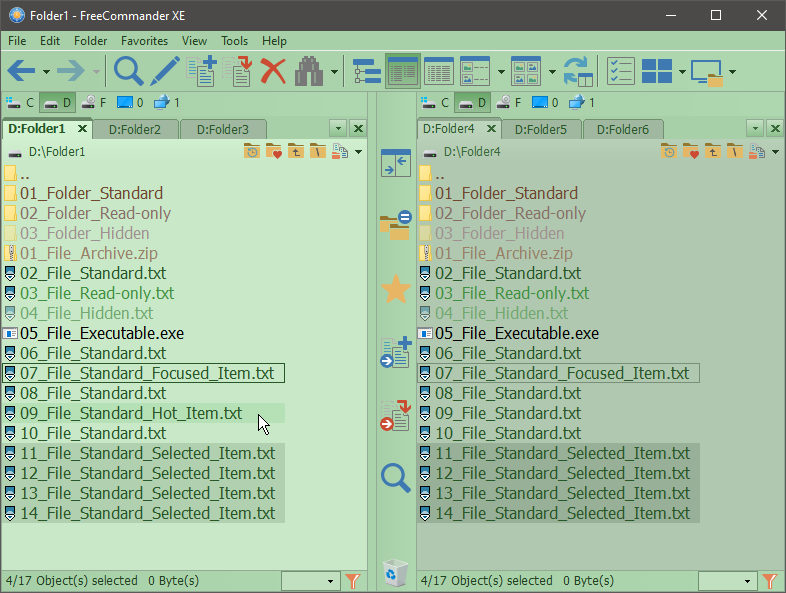This screenshot has width=786, height=593.
Task: Open the left panel tab list dropdown
Action: point(337,128)
